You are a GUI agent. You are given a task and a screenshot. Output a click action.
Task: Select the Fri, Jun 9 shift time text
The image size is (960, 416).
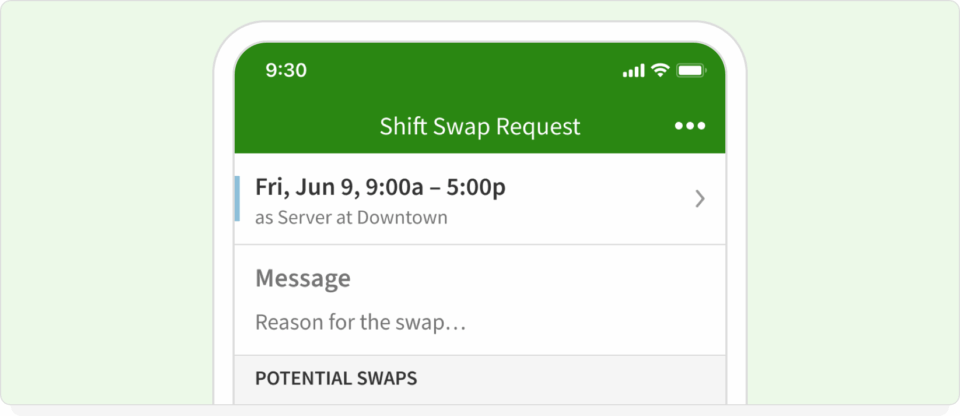point(380,187)
